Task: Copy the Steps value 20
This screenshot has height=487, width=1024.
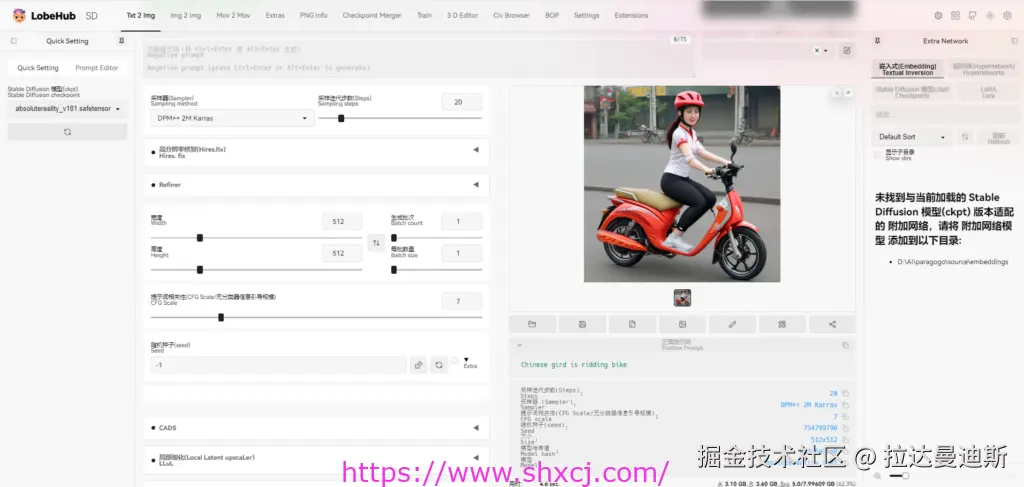Action: 845,394
